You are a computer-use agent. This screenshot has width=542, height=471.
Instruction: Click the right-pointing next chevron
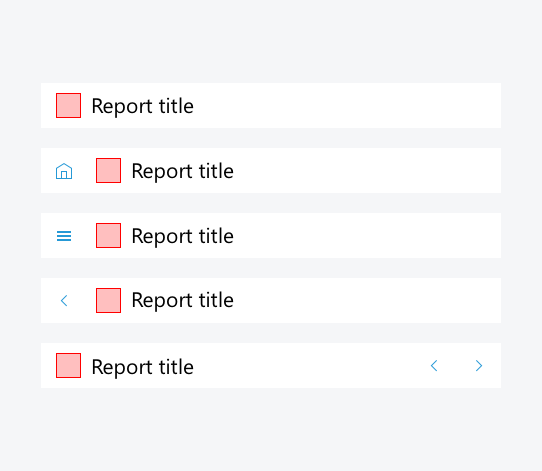(x=479, y=366)
